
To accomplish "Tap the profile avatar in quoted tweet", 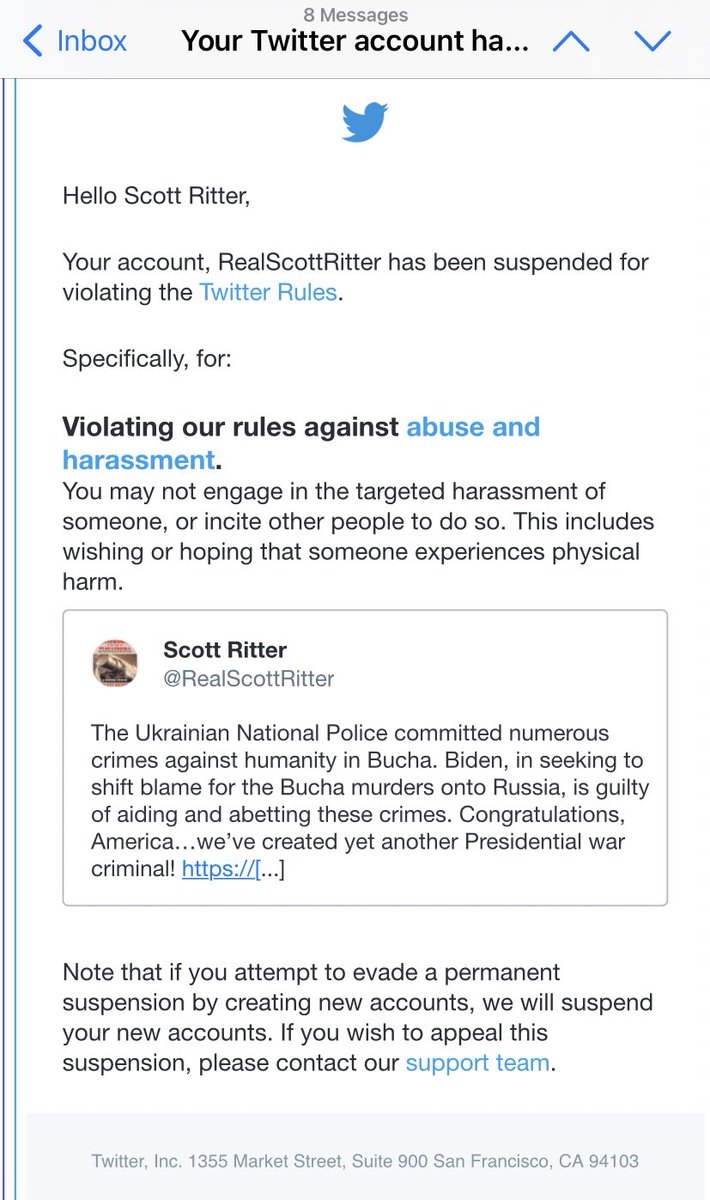I will coord(115,663).
